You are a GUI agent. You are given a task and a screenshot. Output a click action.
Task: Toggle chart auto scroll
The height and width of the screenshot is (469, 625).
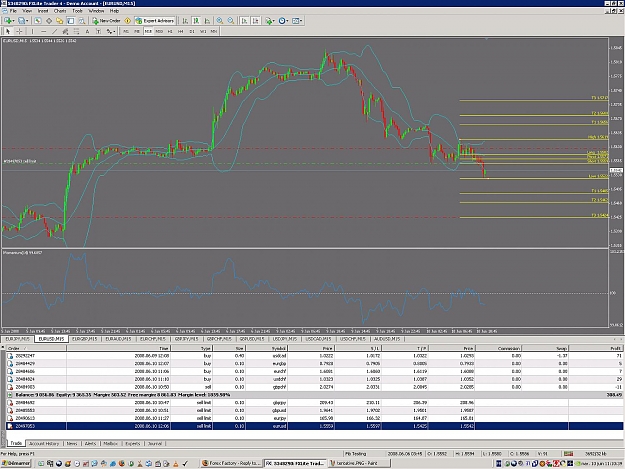tap(245, 21)
